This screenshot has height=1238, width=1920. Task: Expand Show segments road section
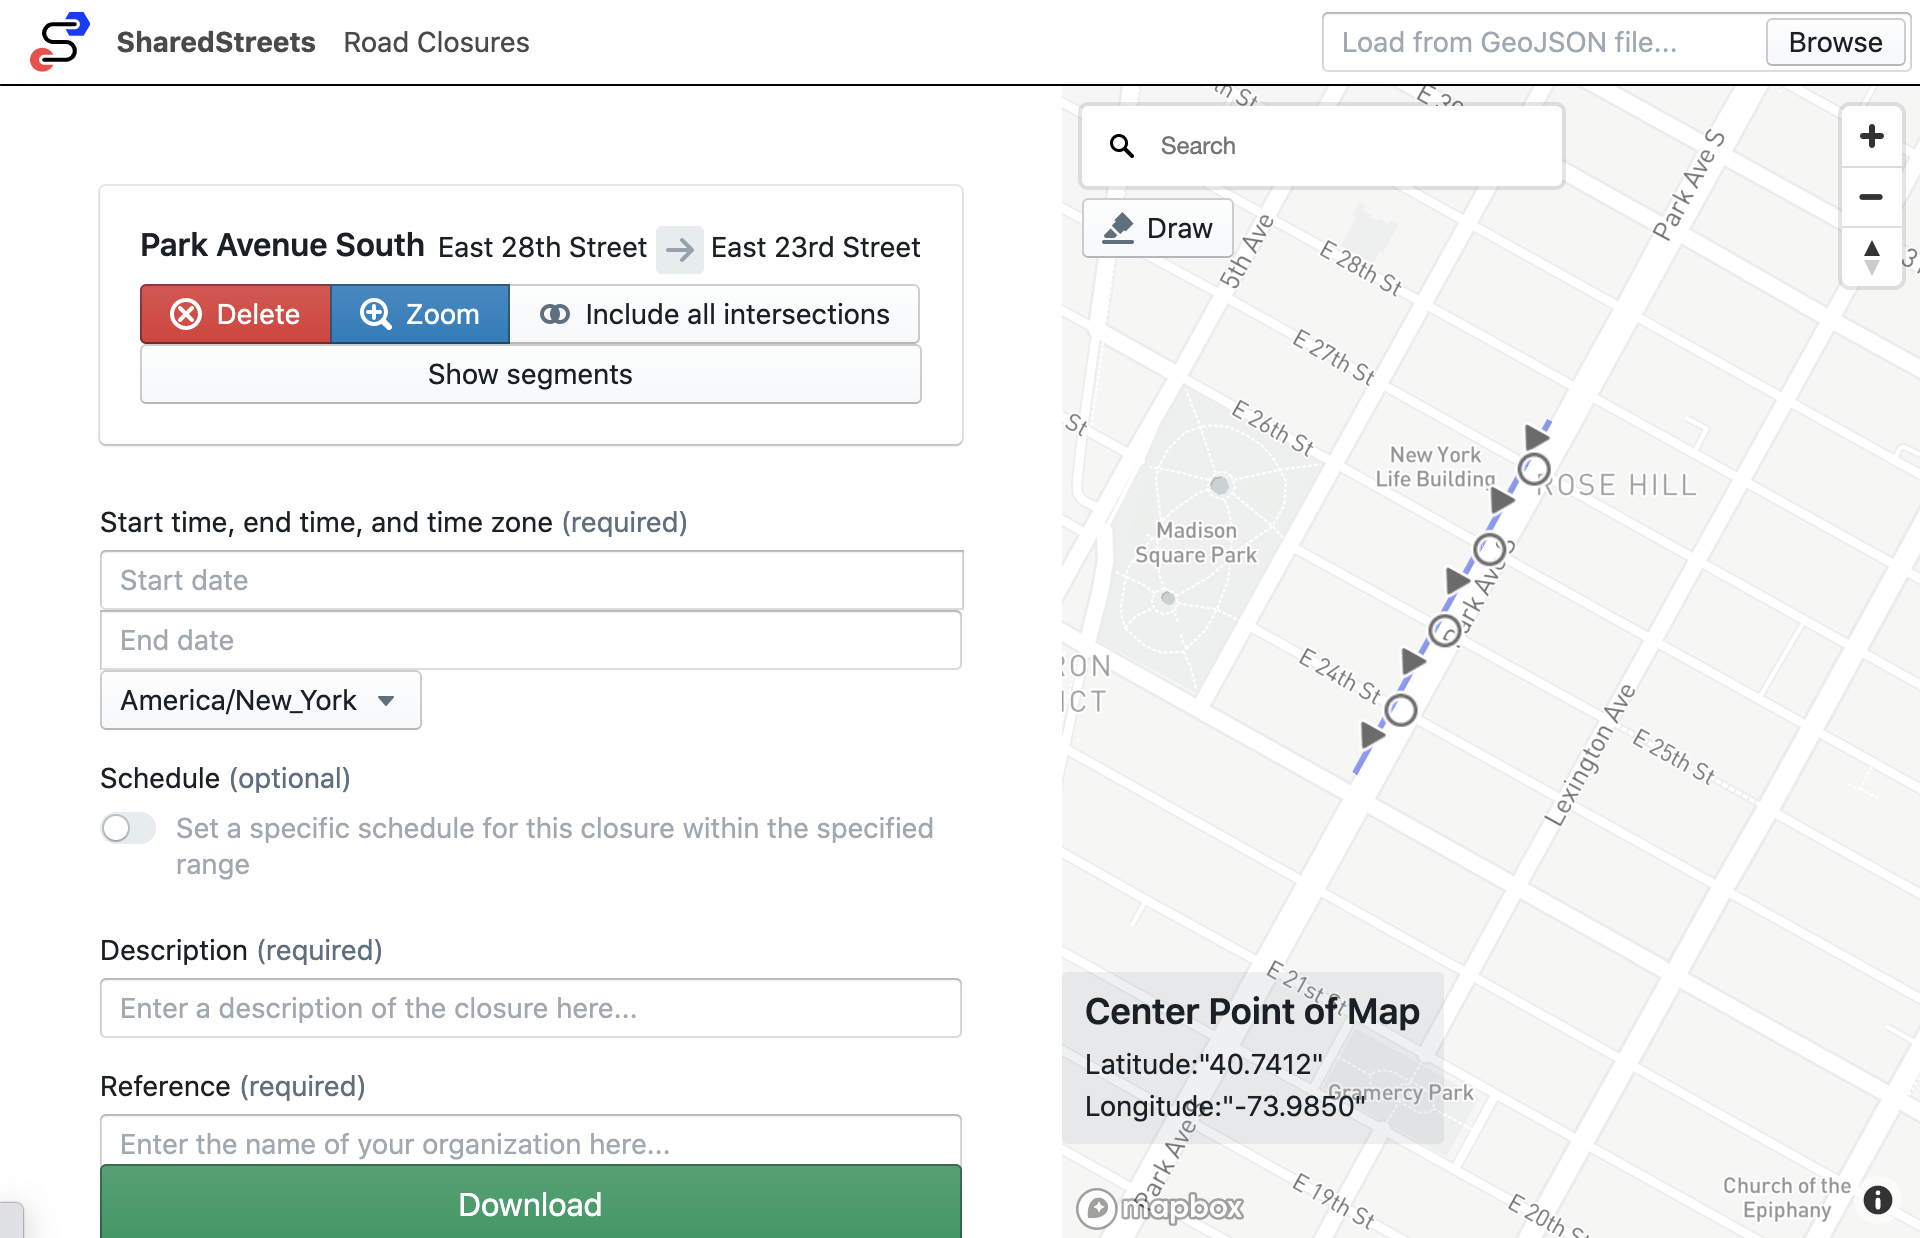pyautogui.click(x=530, y=373)
